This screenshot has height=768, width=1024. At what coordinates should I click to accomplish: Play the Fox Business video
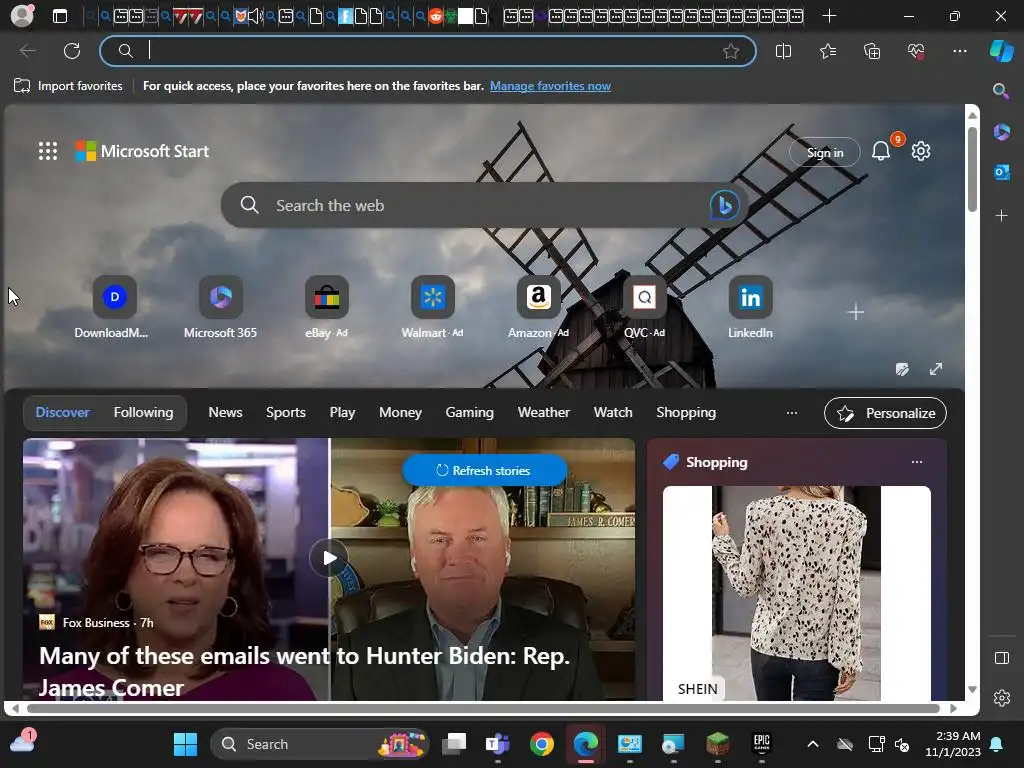[329, 558]
